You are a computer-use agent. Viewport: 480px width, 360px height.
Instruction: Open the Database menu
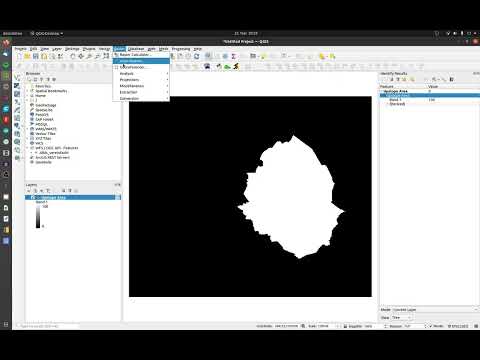136,49
